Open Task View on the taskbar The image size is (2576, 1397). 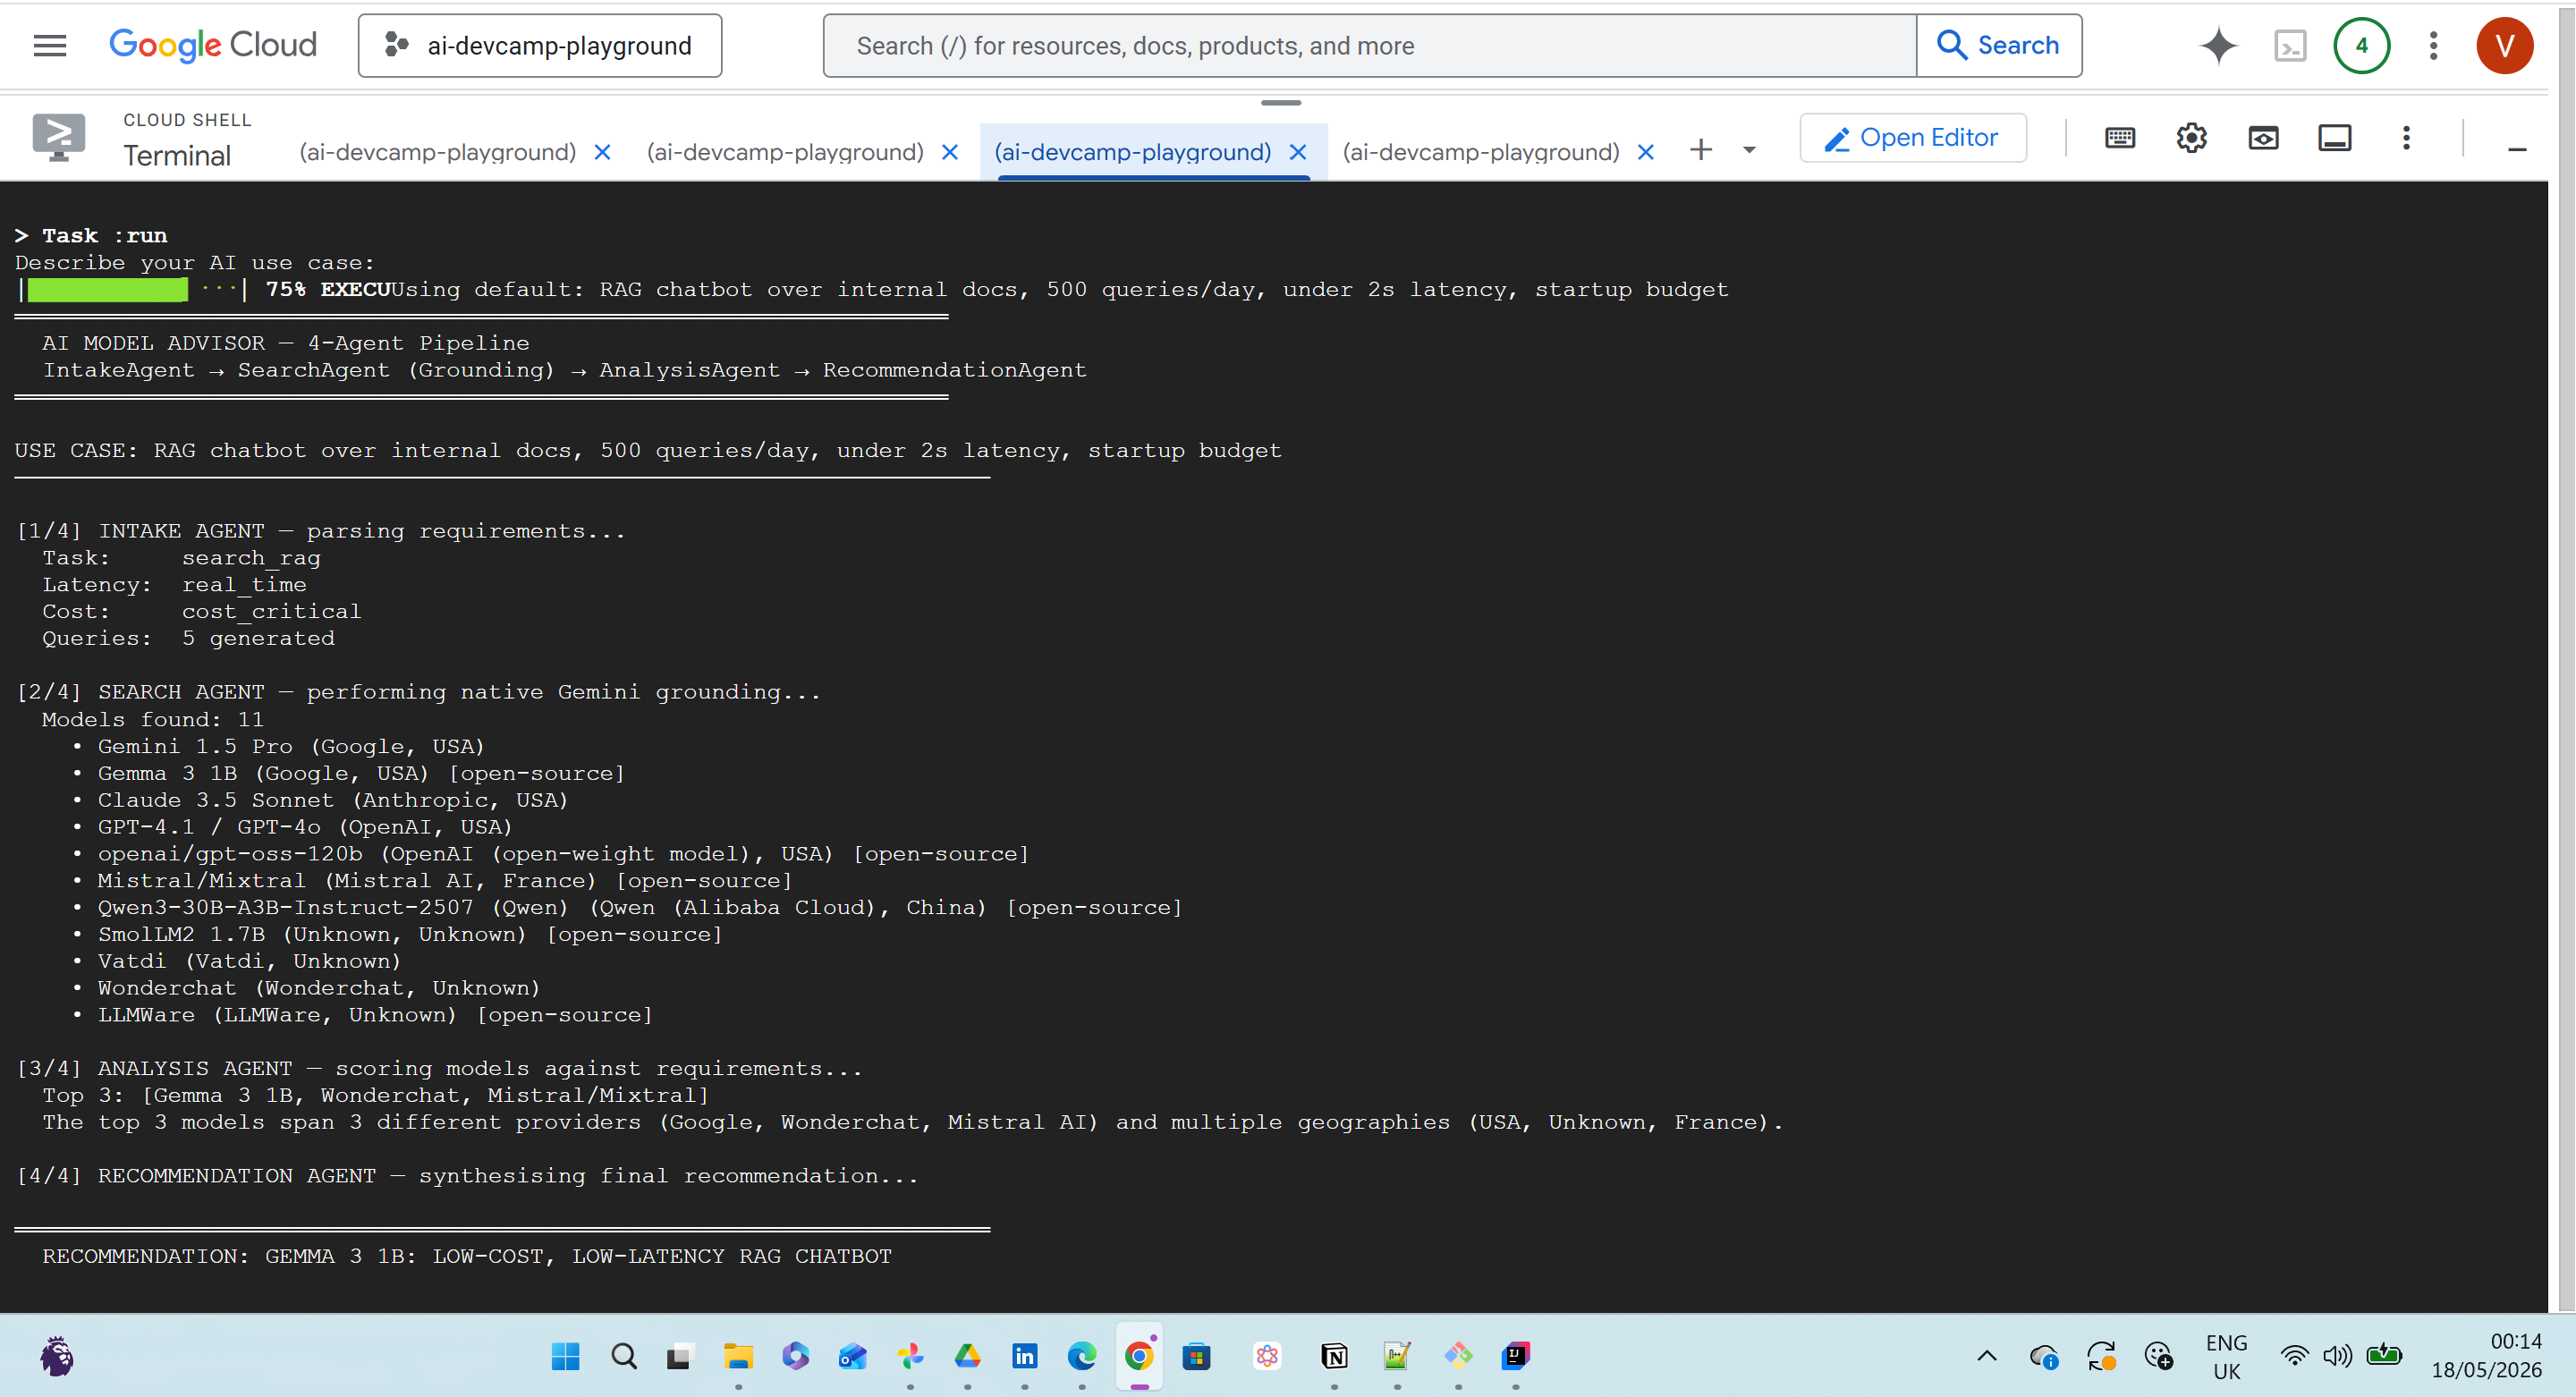[680, 1356]
